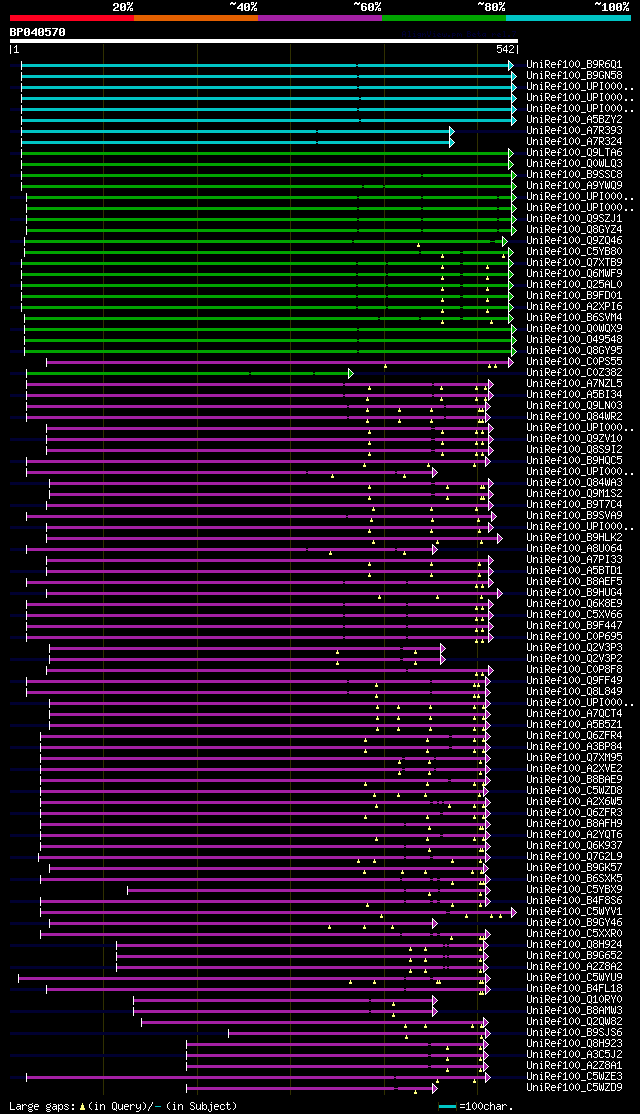This screenshot has height=1114, width=640.
Task: Pick UniRef100_C5WZD9 from the hits
Action: (575, 1088)
